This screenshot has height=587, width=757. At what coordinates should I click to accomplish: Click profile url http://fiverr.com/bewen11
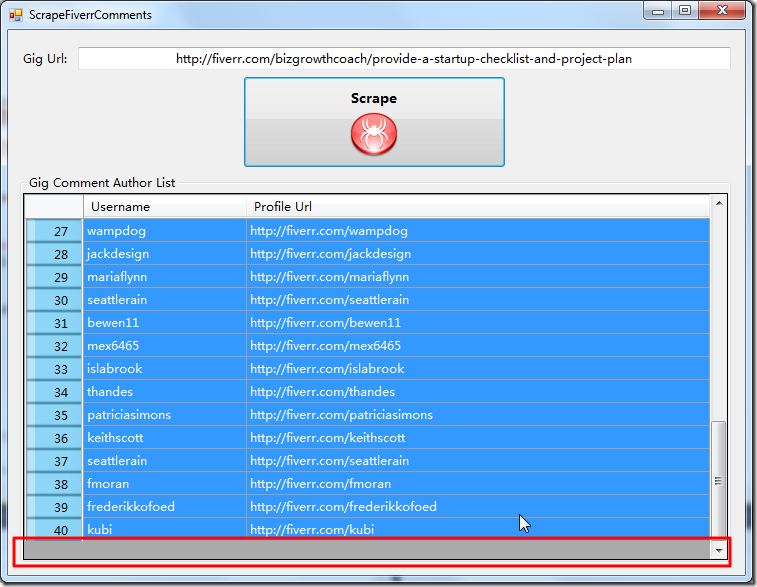pos(478,323)
